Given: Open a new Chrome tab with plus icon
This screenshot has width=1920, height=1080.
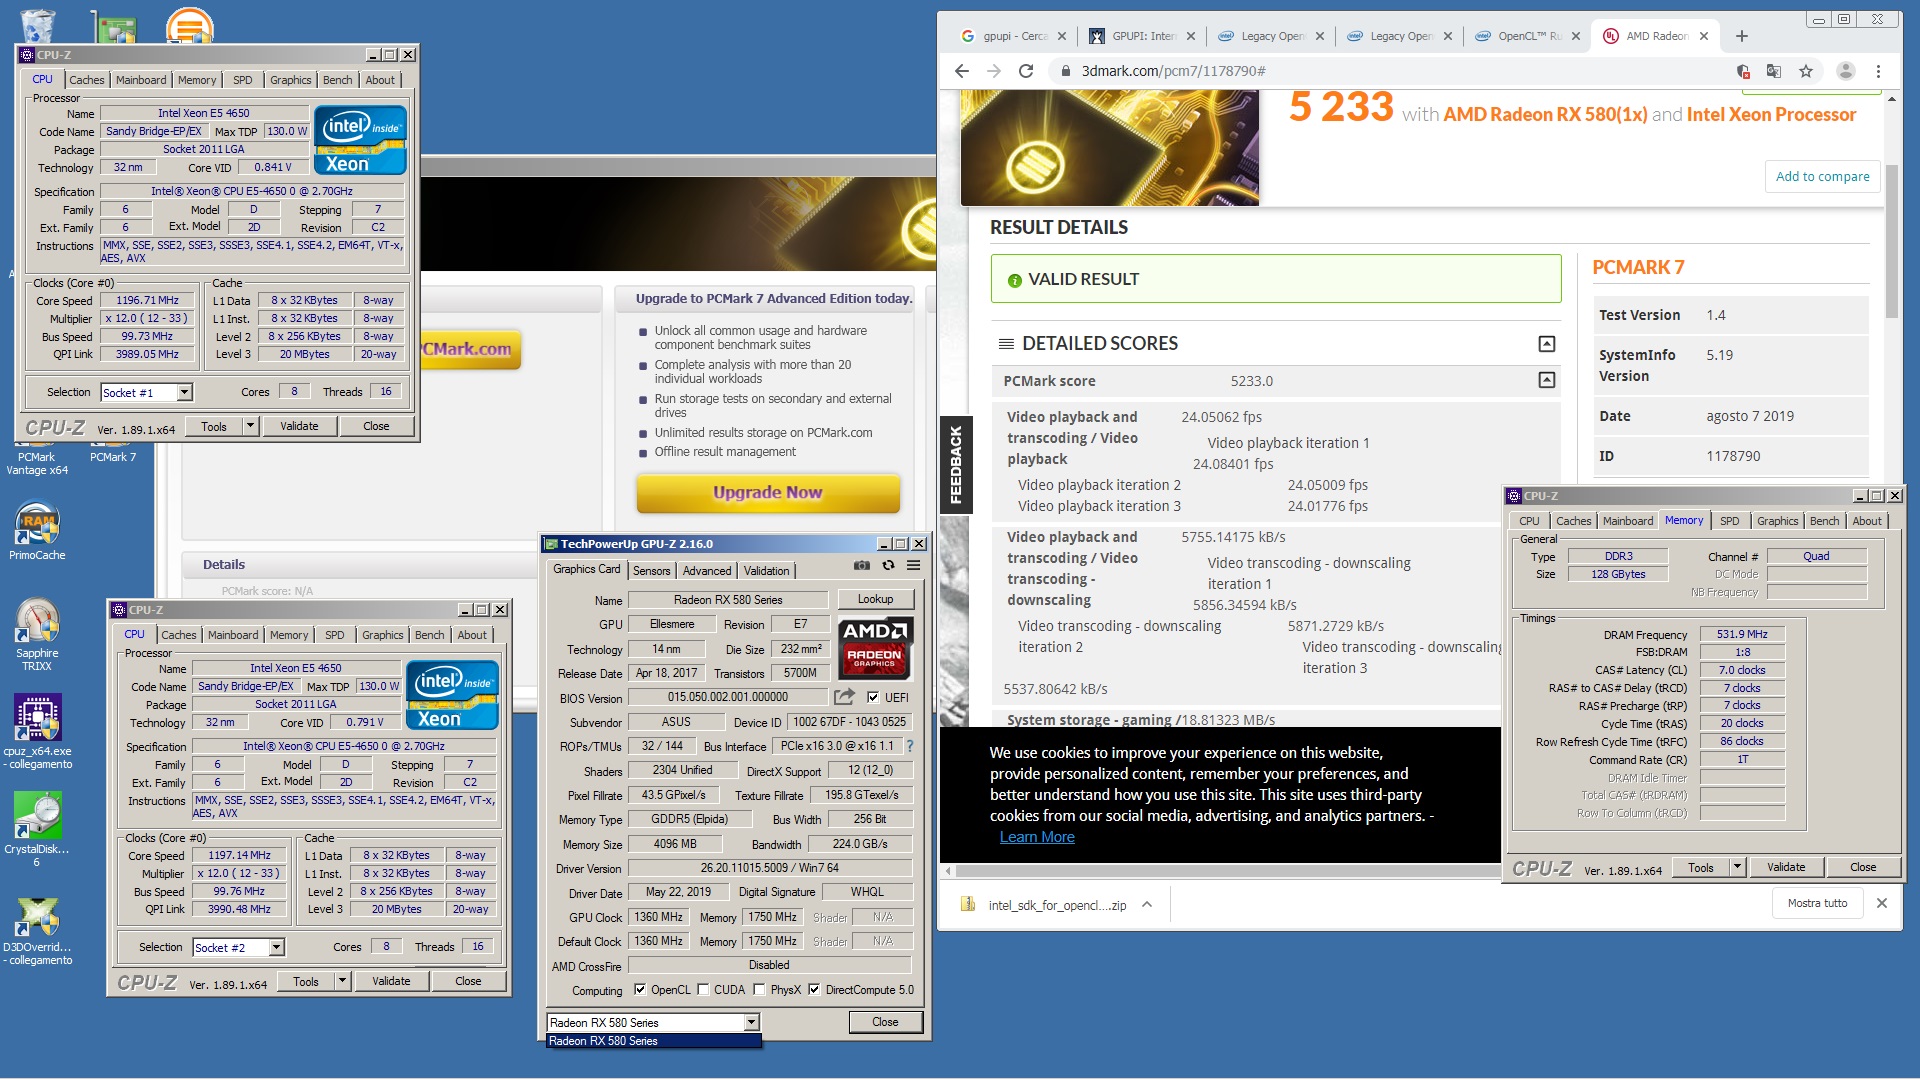Looking at the screenshot, I should coord(1742,36).
